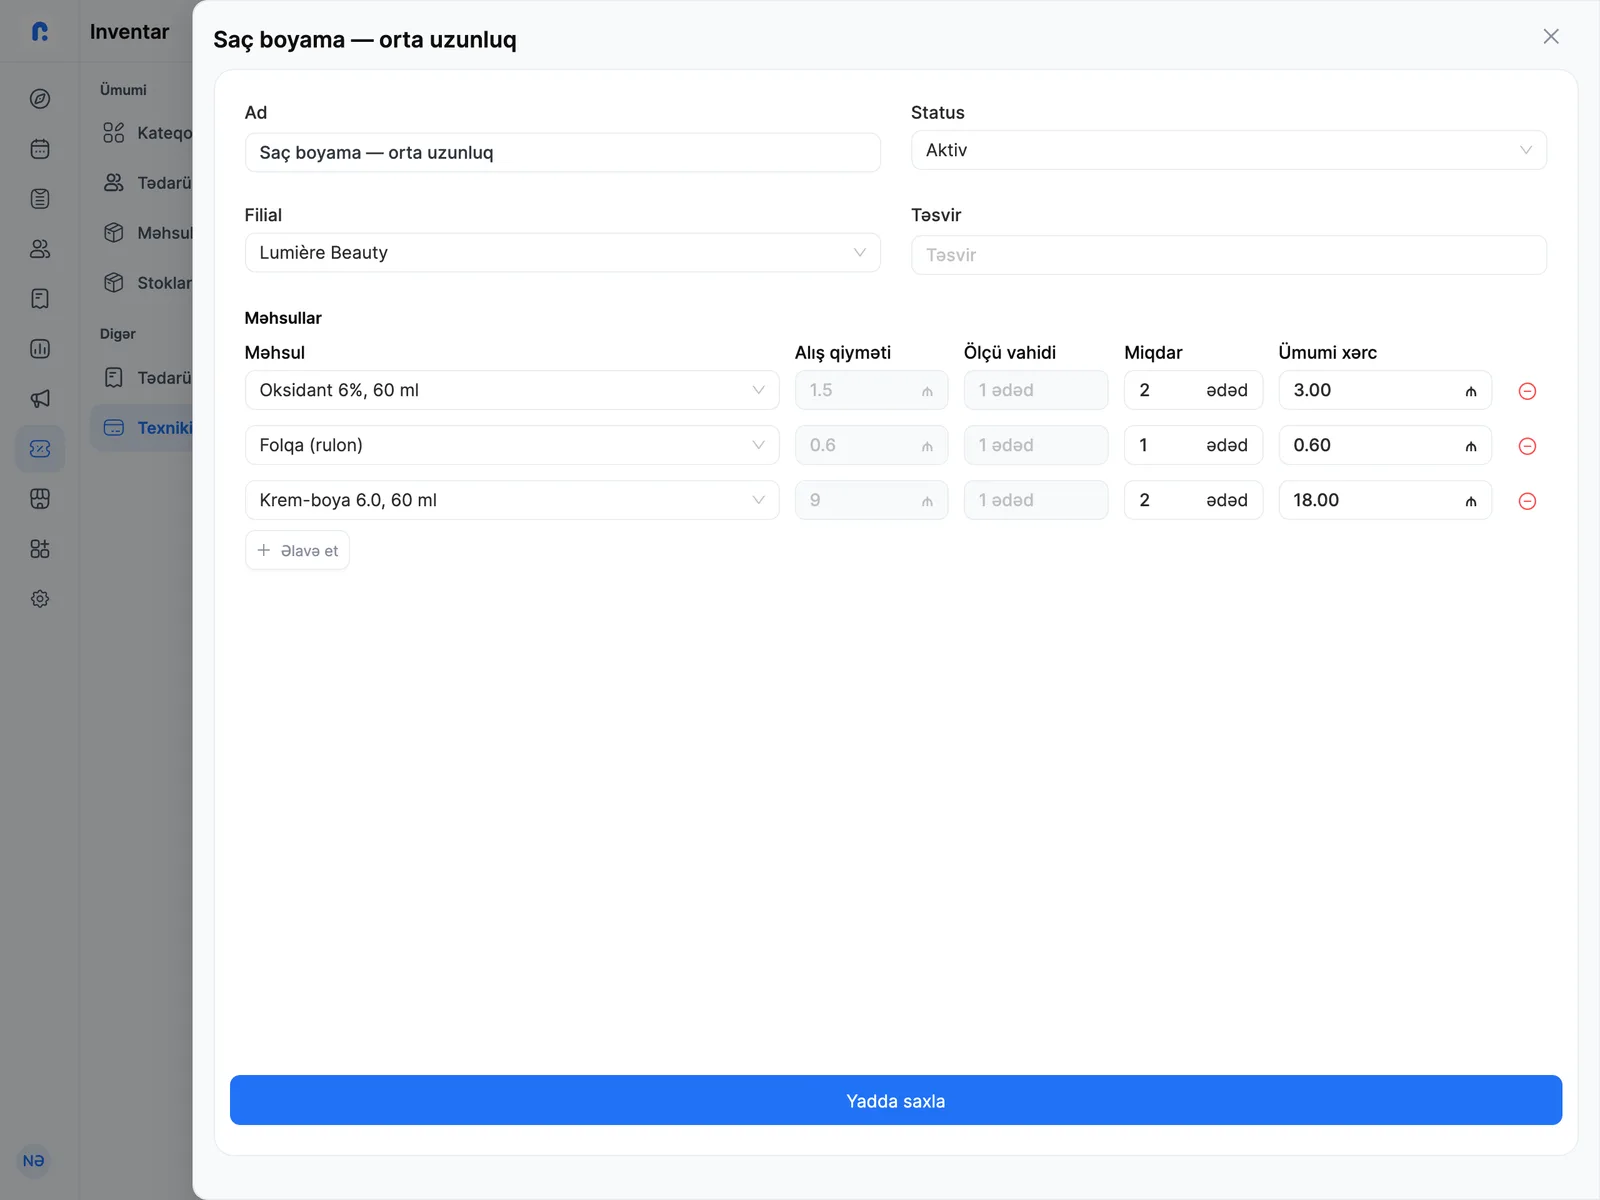Edit Ümumi xərc field showing 3.00
This screenshot has width=1600, height=1200.
(1385, 390)
